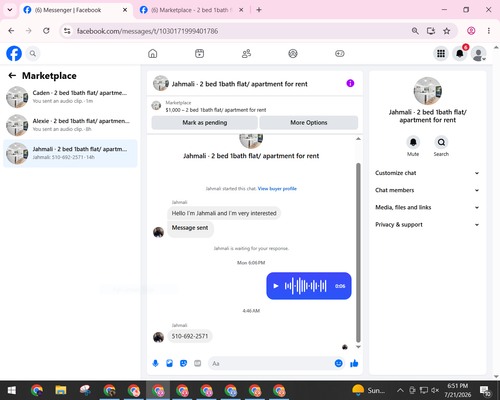This screenshot has height=400, width=500.
Task: Click the More Options button
Action: click(309, 123)
